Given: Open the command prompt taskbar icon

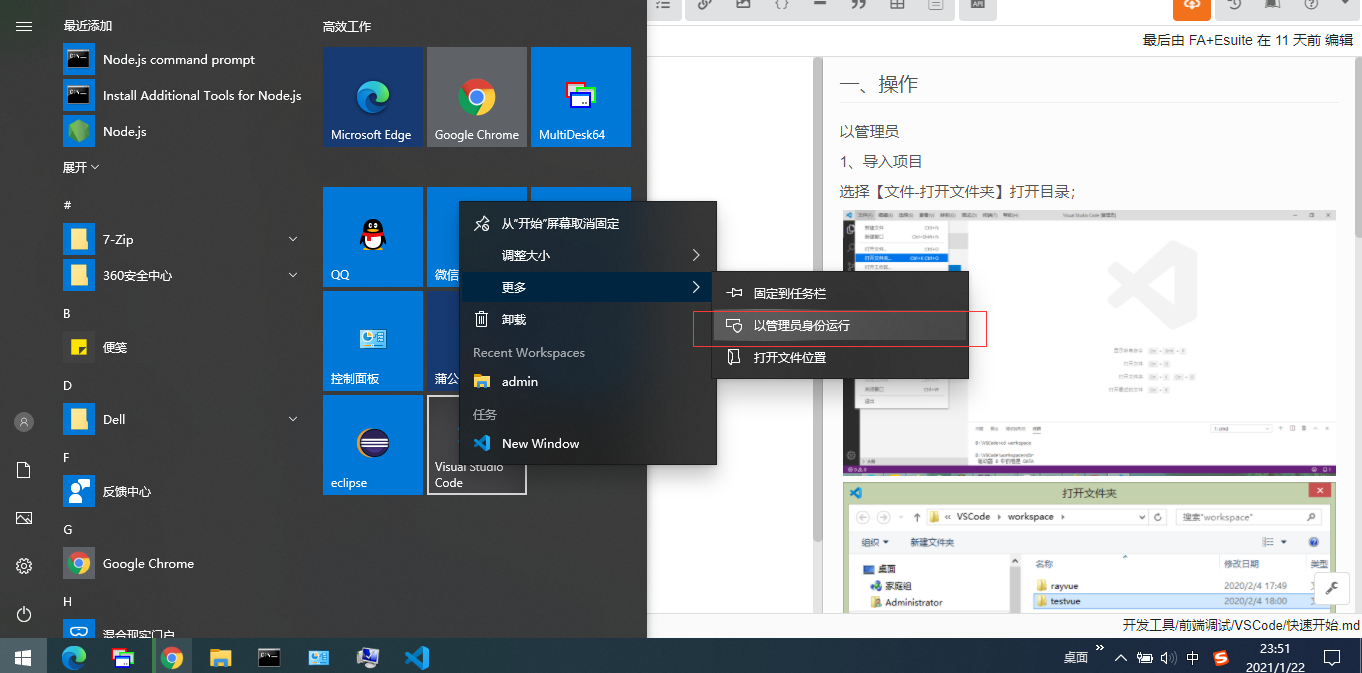Looking at the screenshot, I should click(270, 657).
